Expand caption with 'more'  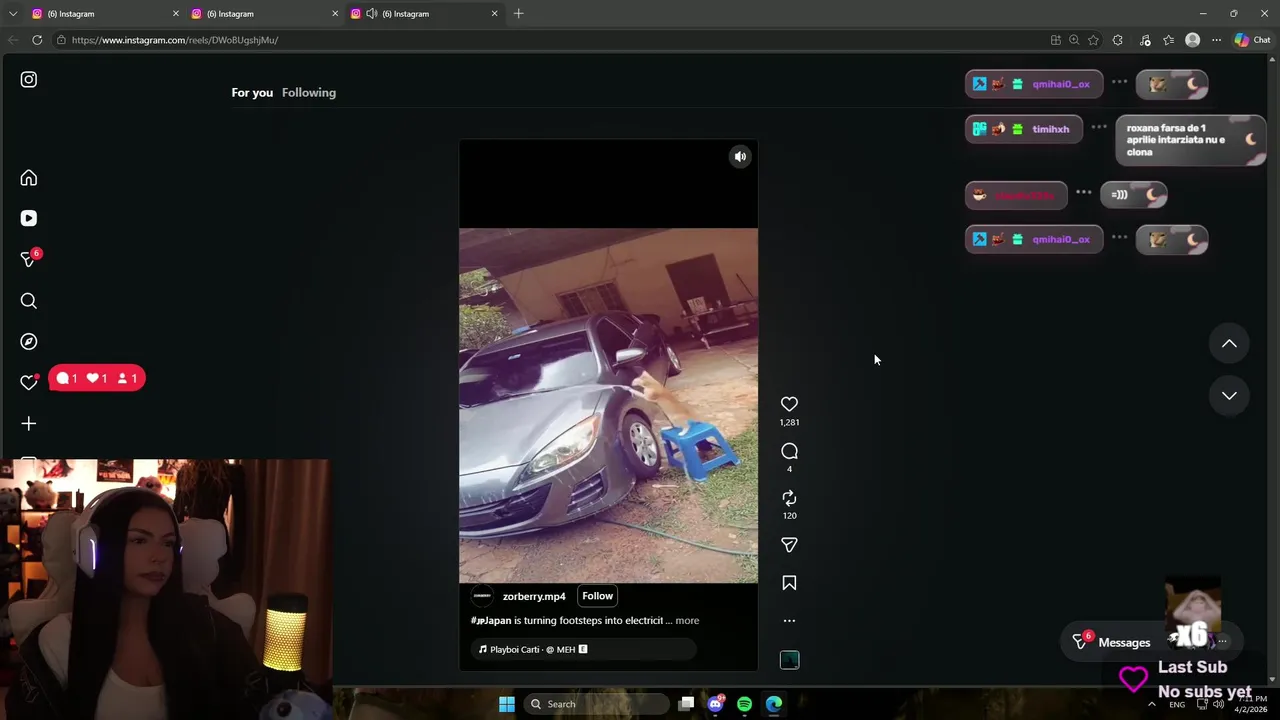pos(687,620)
